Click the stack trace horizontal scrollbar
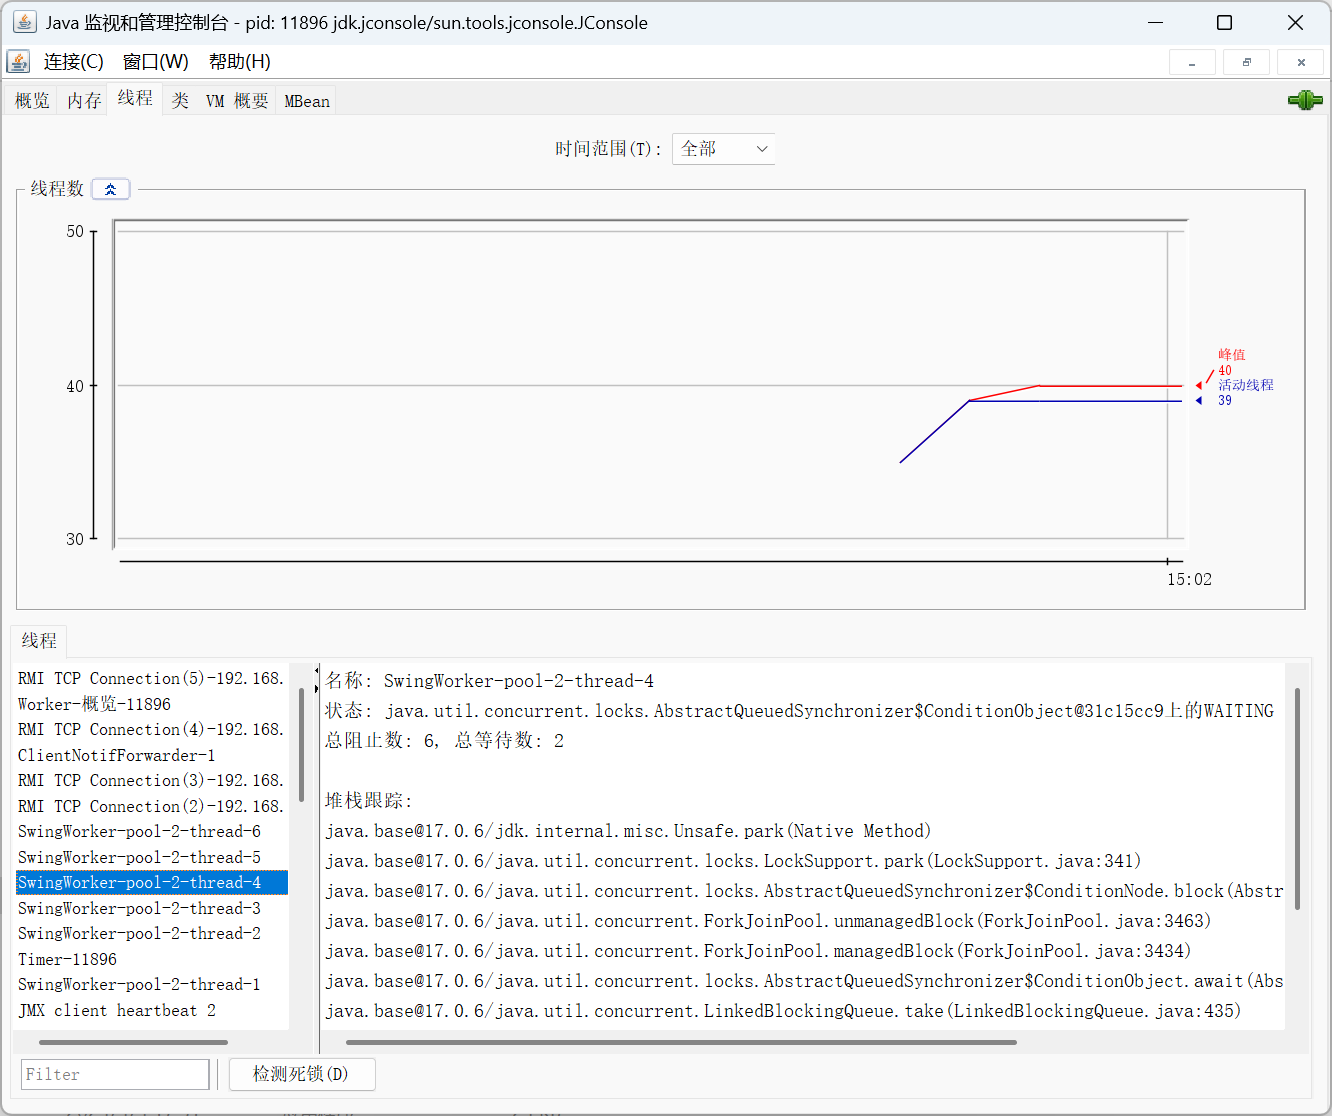The width and height of the screenshot is (1332, 1116). point(680,1042)
